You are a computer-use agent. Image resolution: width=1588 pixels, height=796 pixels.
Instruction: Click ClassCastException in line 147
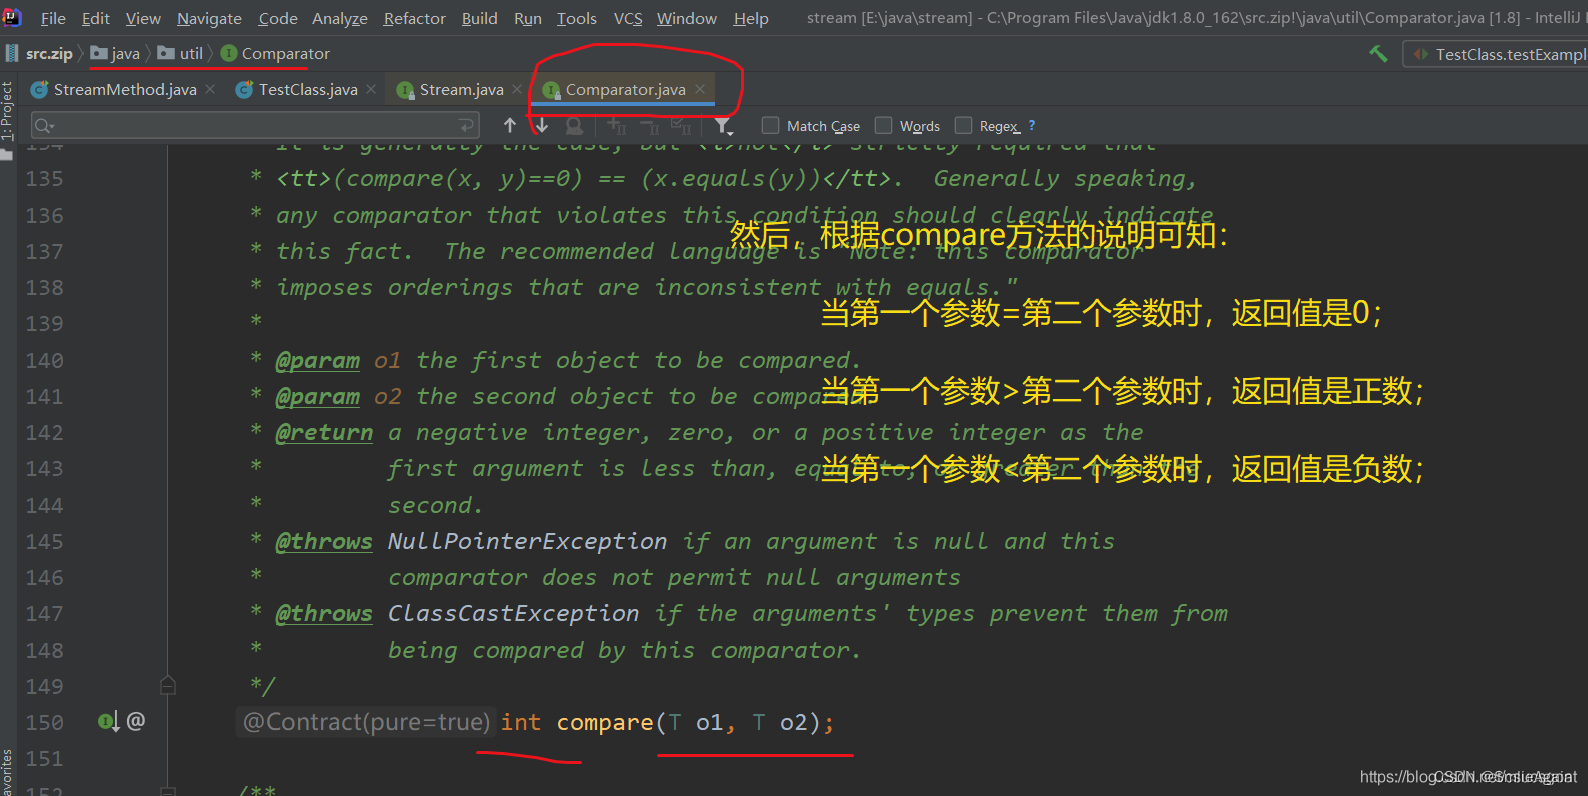click(x=513, y=613)
